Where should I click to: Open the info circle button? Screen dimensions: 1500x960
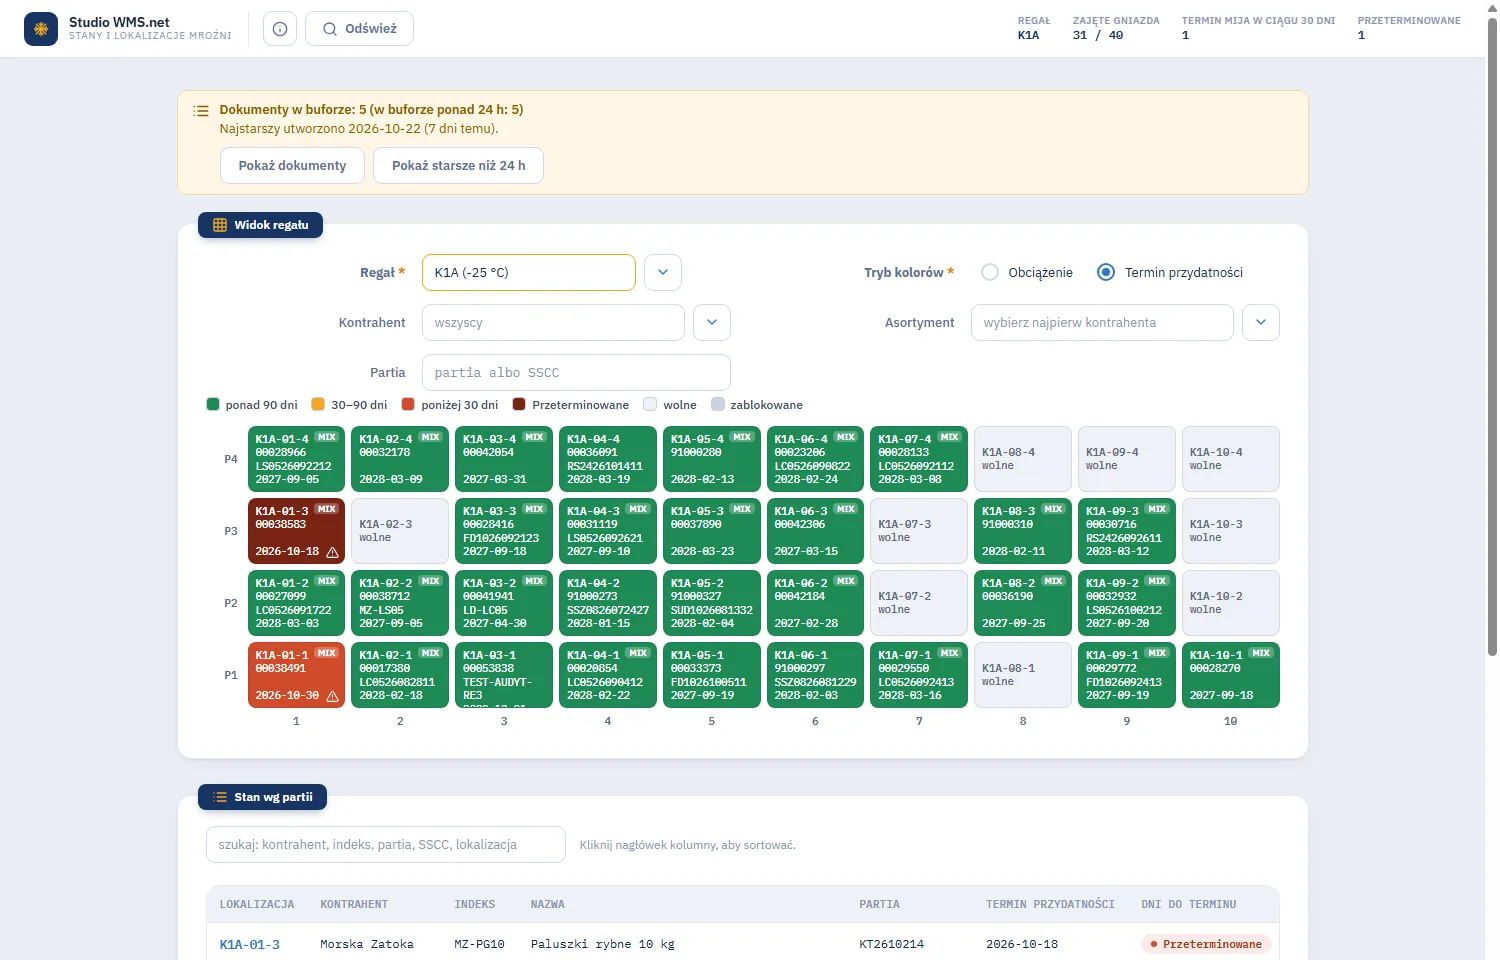(280, 29)
